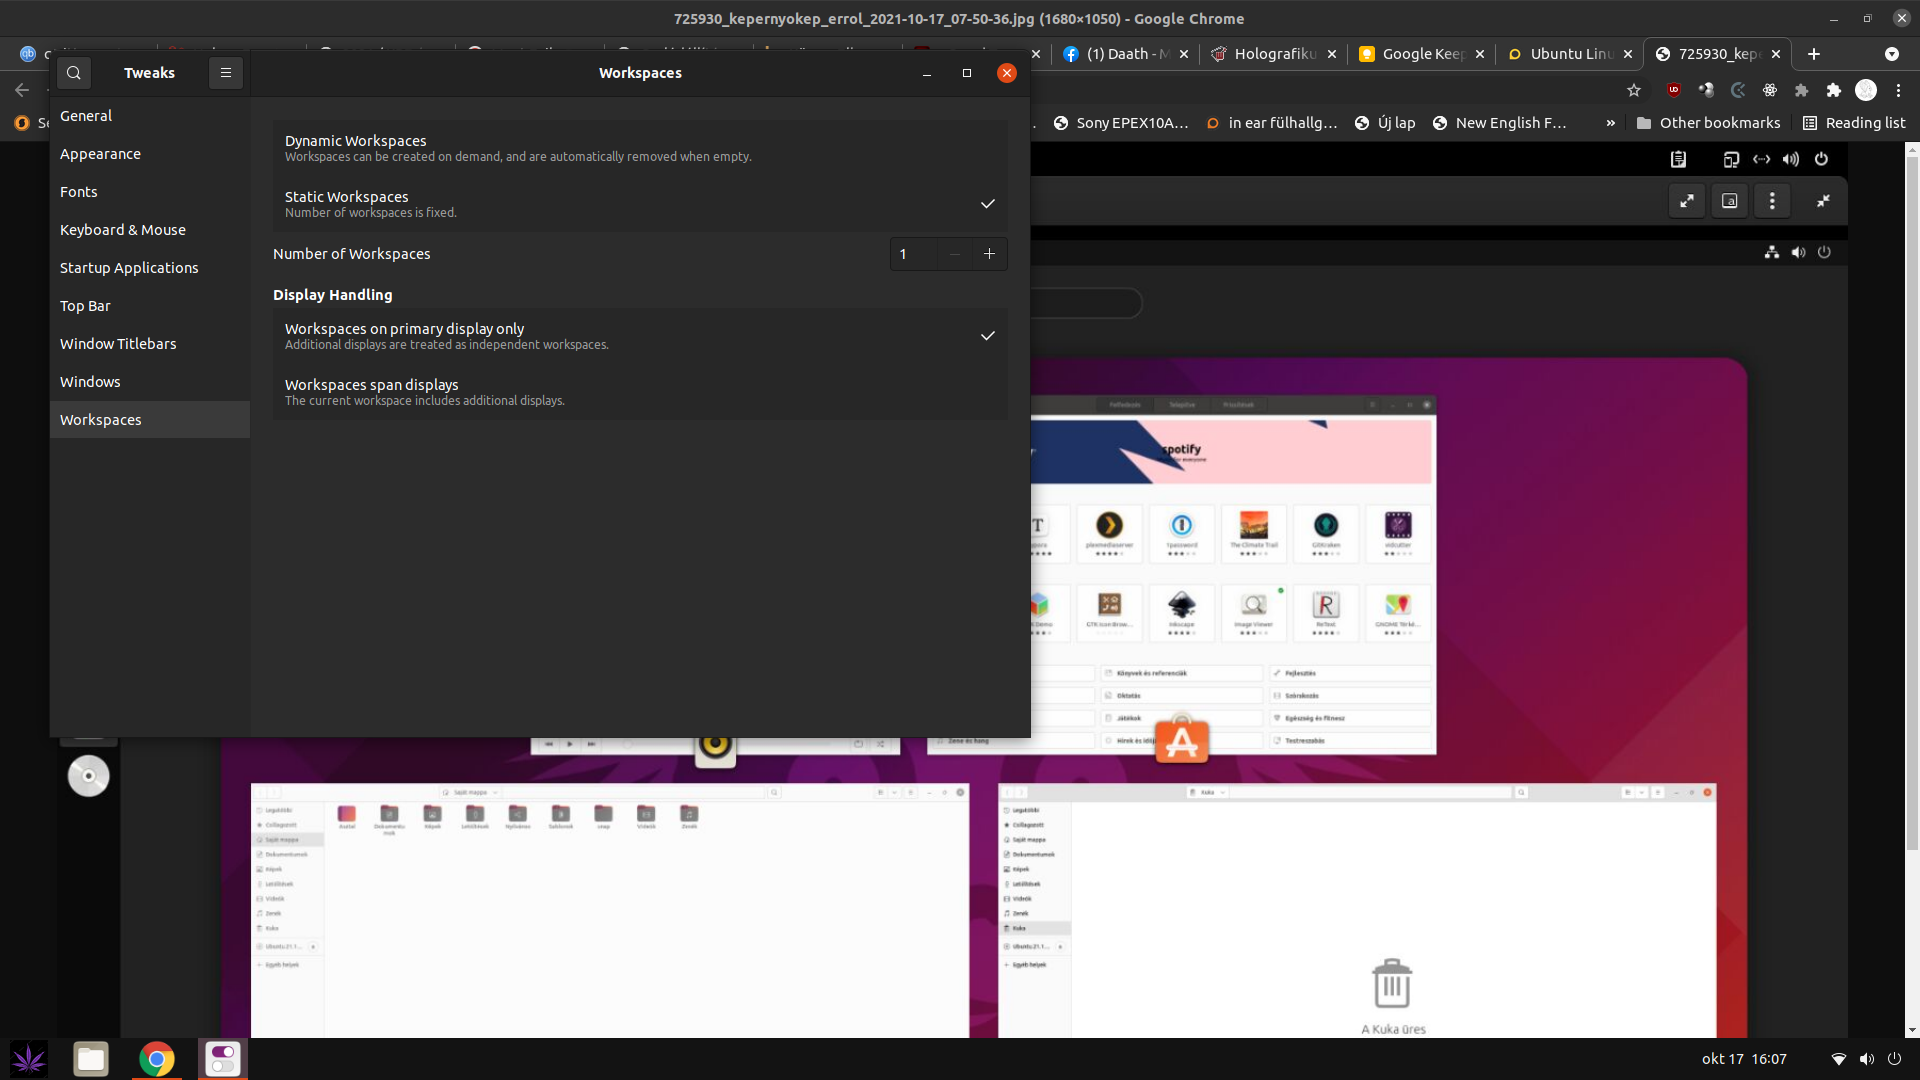Open the Tweaks hamburger menu
1920x1080 pixels.
(226, 73)
